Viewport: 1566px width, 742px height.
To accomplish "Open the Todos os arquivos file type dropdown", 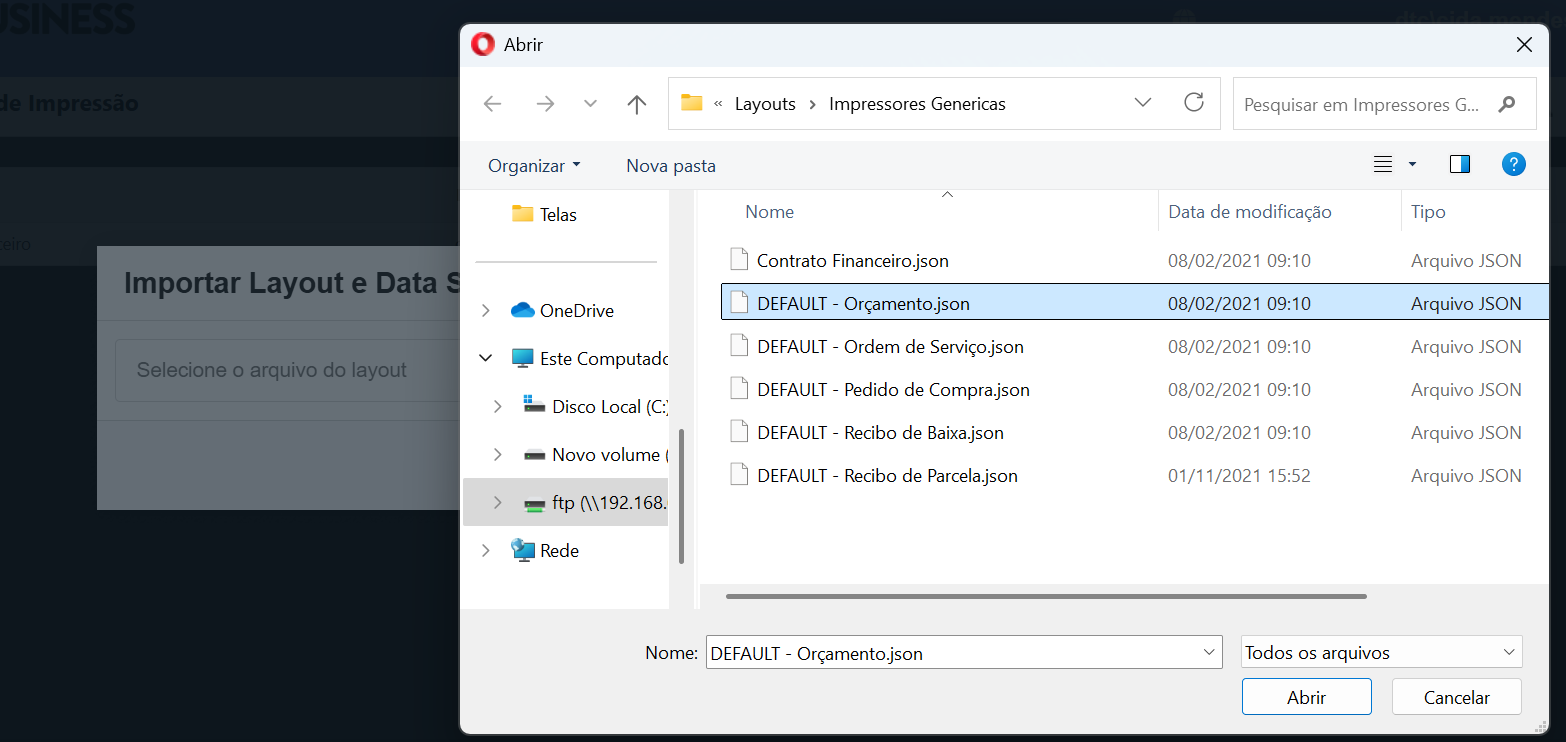I will (1380, 652).
